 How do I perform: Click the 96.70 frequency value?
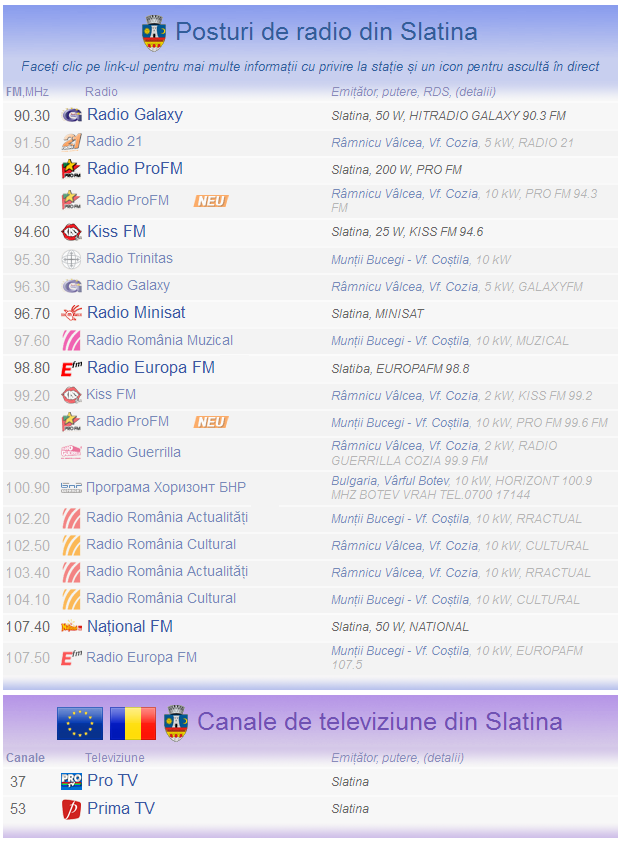pos(32,313)
